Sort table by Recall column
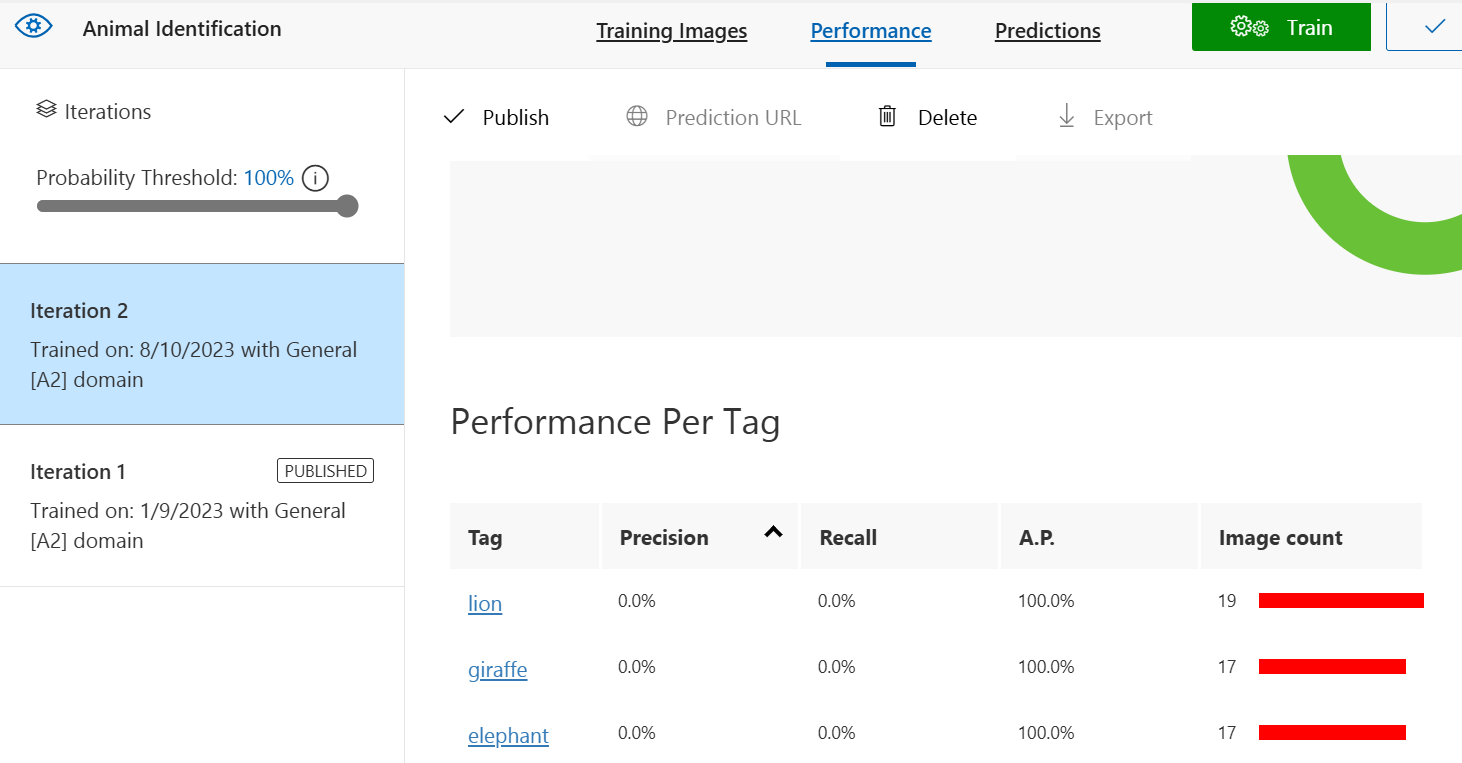The image size is (1462, 763). (848, 538)
